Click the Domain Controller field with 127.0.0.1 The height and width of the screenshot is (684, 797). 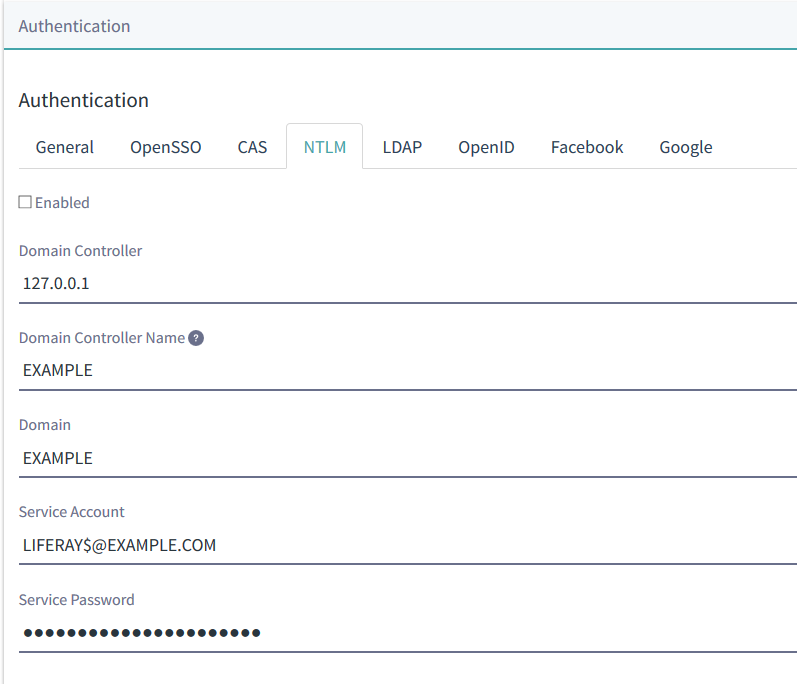pyautogui.click(x=408, y=284)
